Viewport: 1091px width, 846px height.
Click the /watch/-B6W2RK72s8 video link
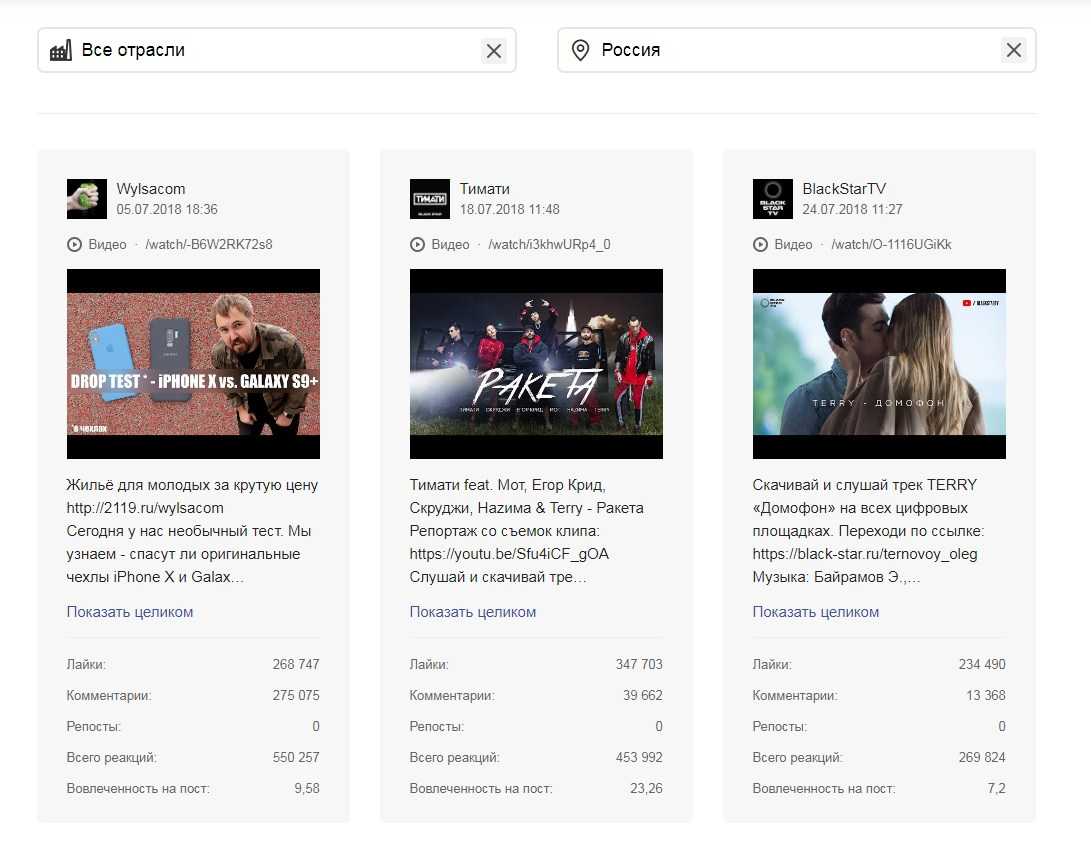(209, 245)
